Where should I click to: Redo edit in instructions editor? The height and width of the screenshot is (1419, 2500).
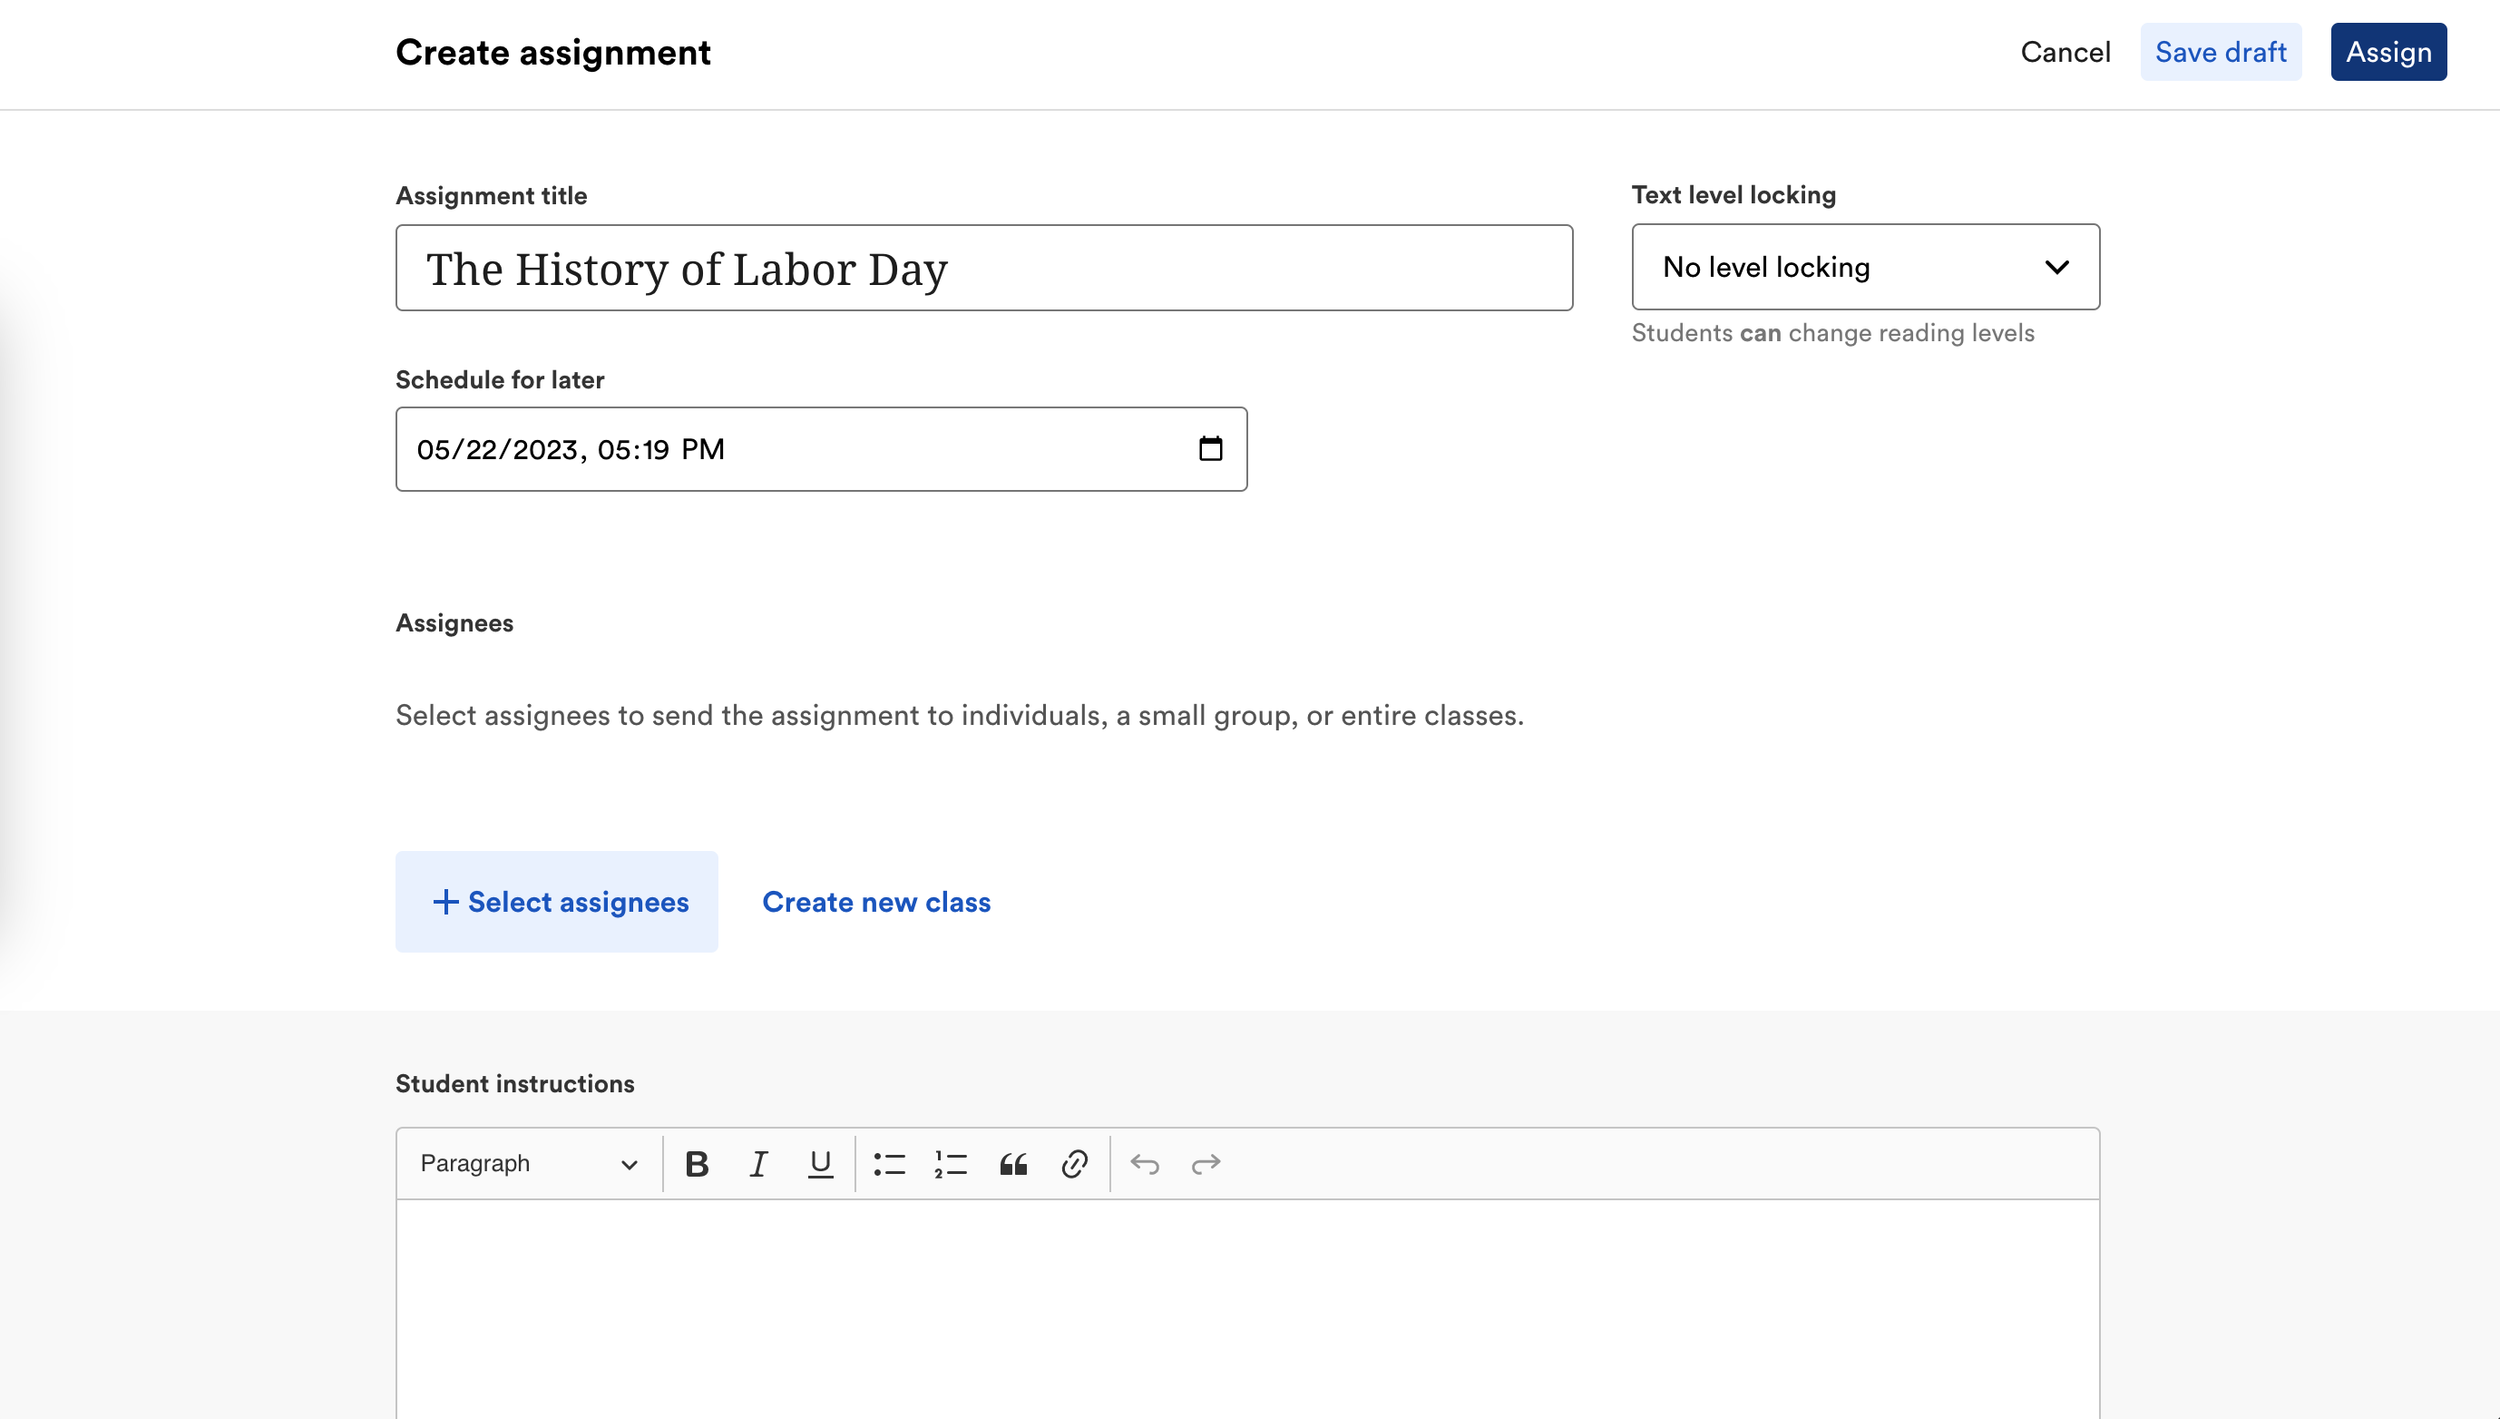[x=1206, y=1164]
